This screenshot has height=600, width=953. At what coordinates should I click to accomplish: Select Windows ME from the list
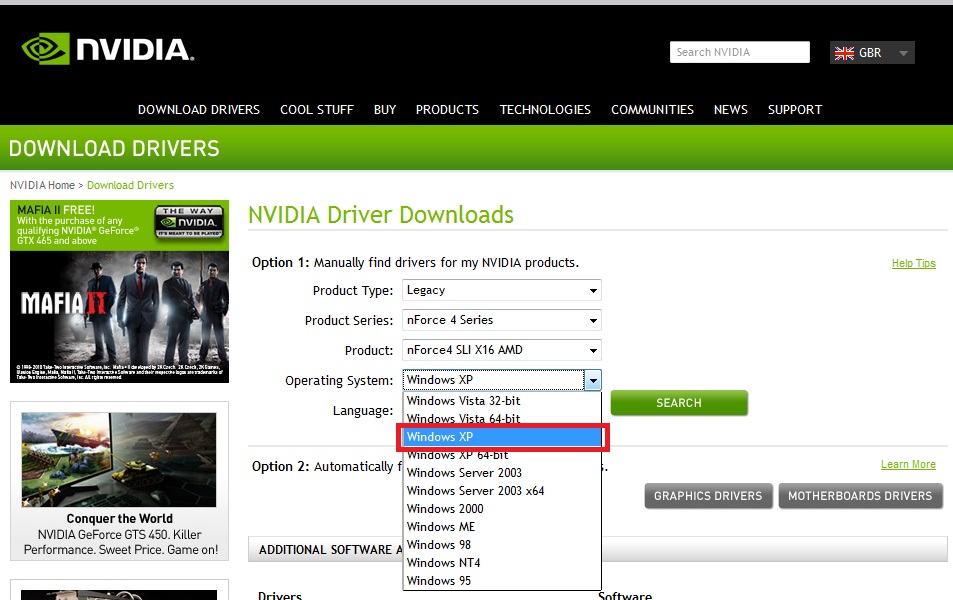[x=502, y=526]
